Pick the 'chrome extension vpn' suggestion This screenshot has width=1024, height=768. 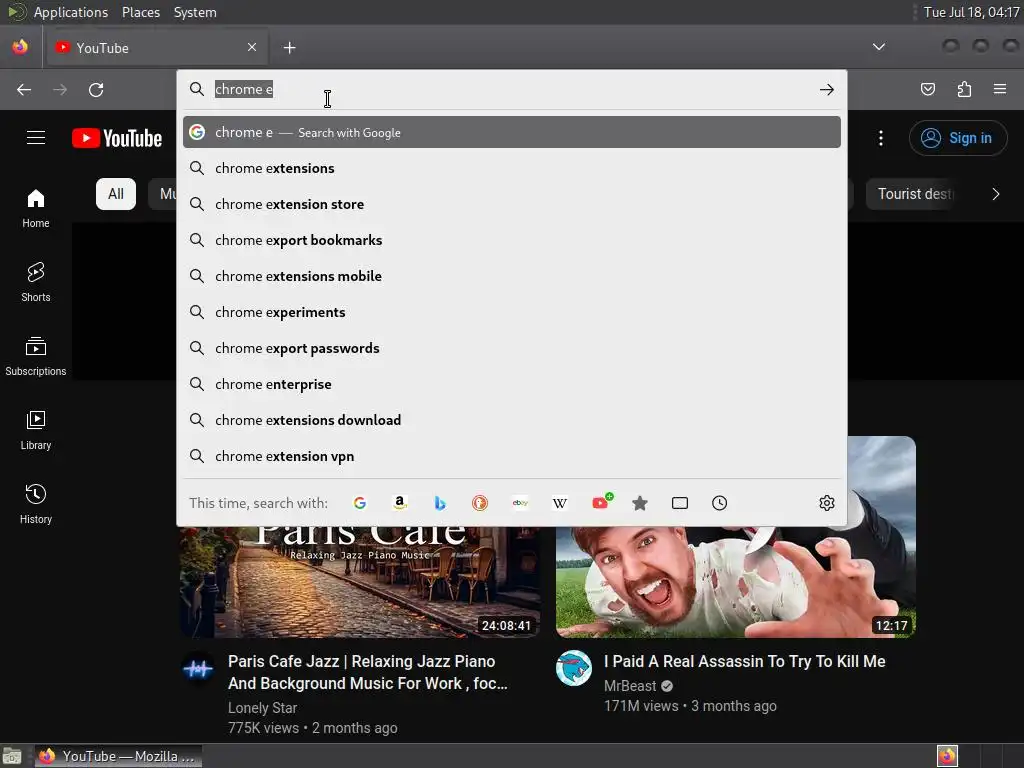pos(512,455)
